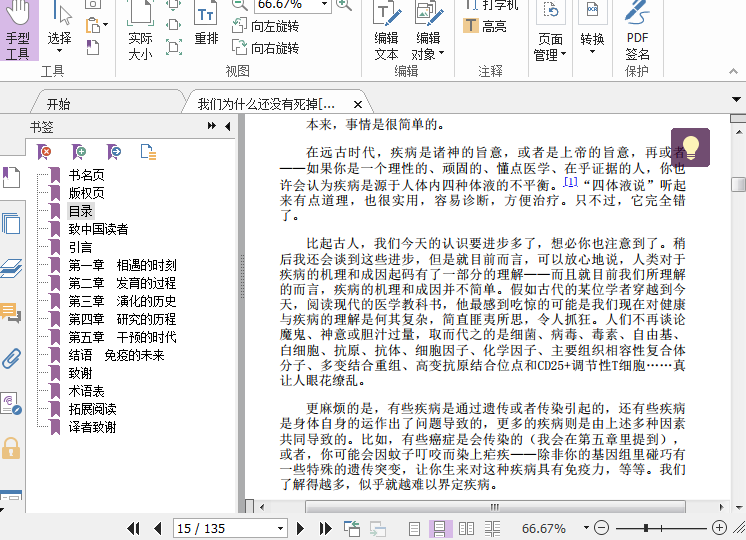Open bookmark 结语 免疫的未来
The height and width of the screenshot is (540, 746).
coord(116,355)
